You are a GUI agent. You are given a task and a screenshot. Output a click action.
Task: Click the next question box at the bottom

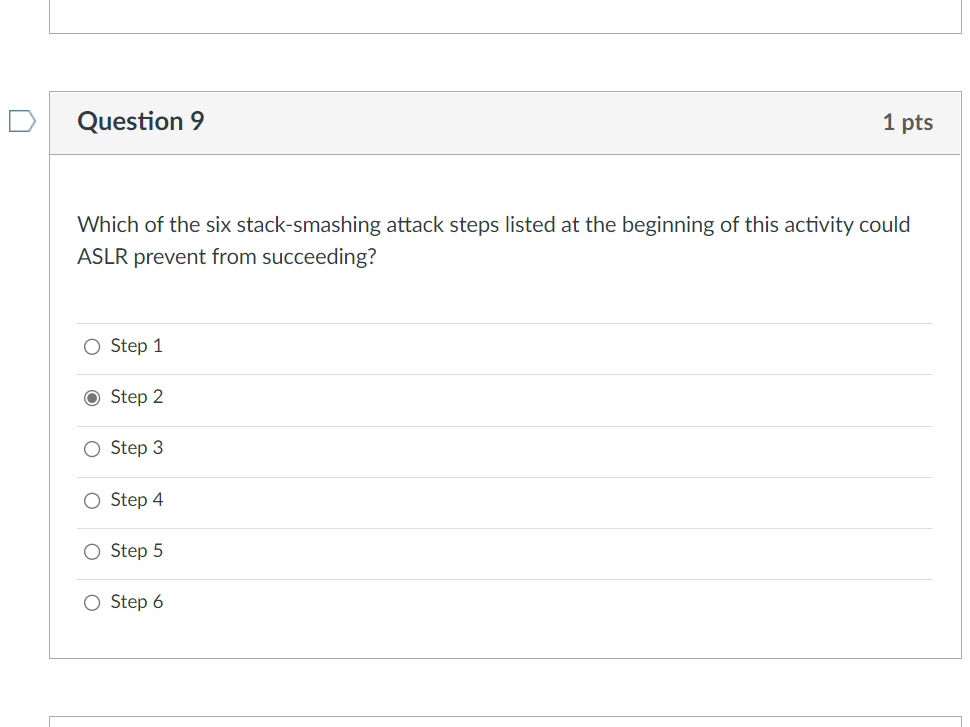(505, 721)
